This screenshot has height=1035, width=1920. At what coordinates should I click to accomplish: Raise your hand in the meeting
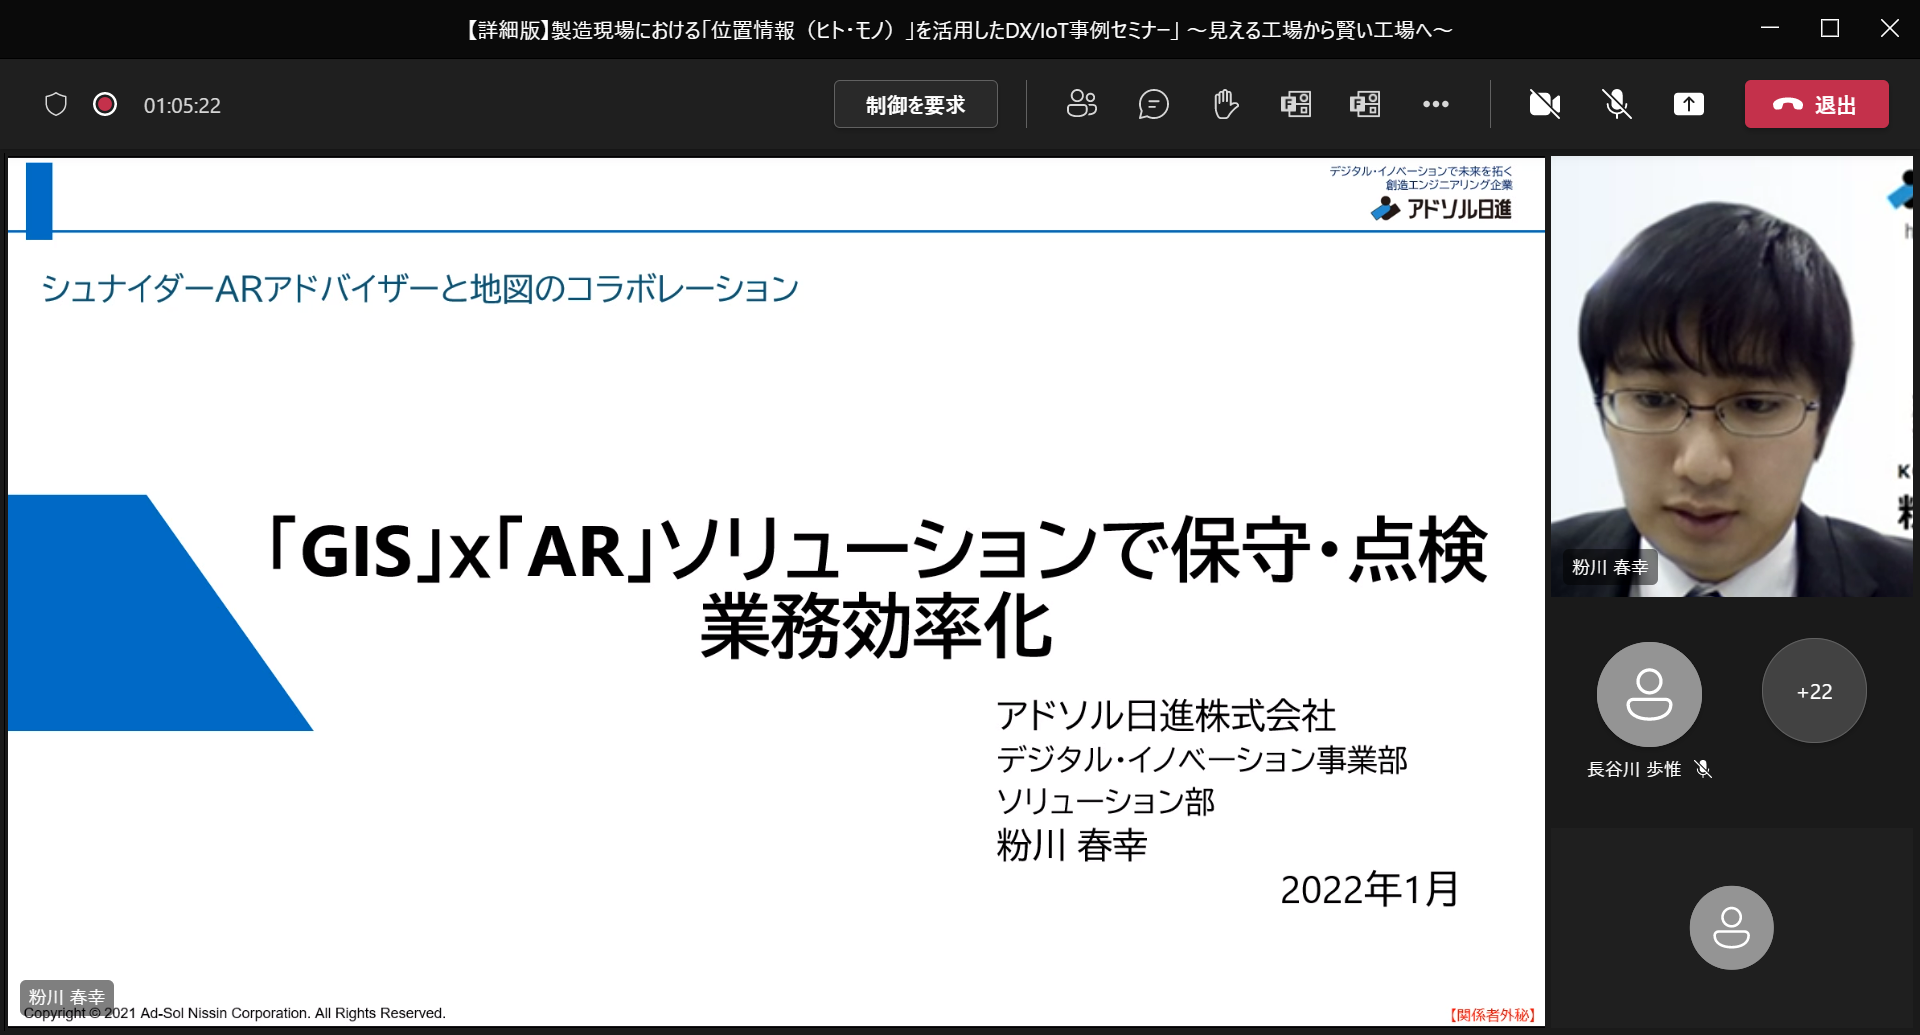pos(1225,104)
